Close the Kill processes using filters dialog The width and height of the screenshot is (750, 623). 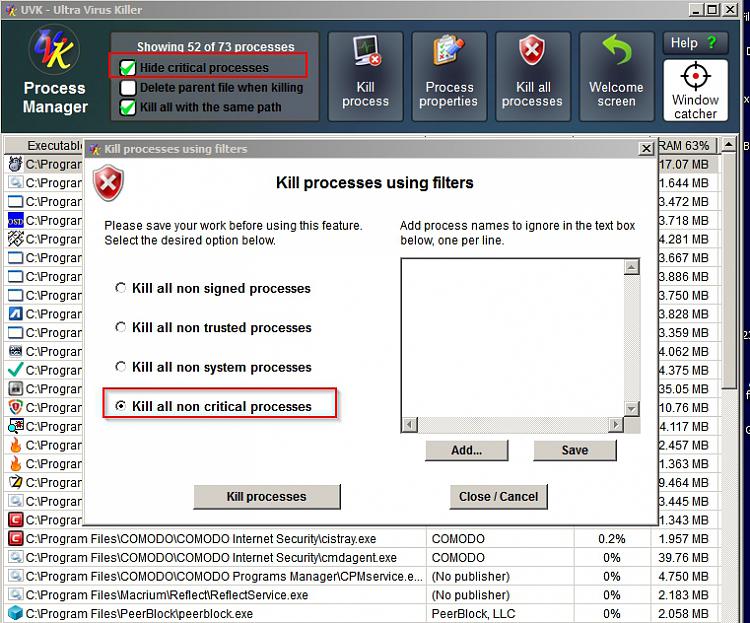click(646, 149)
